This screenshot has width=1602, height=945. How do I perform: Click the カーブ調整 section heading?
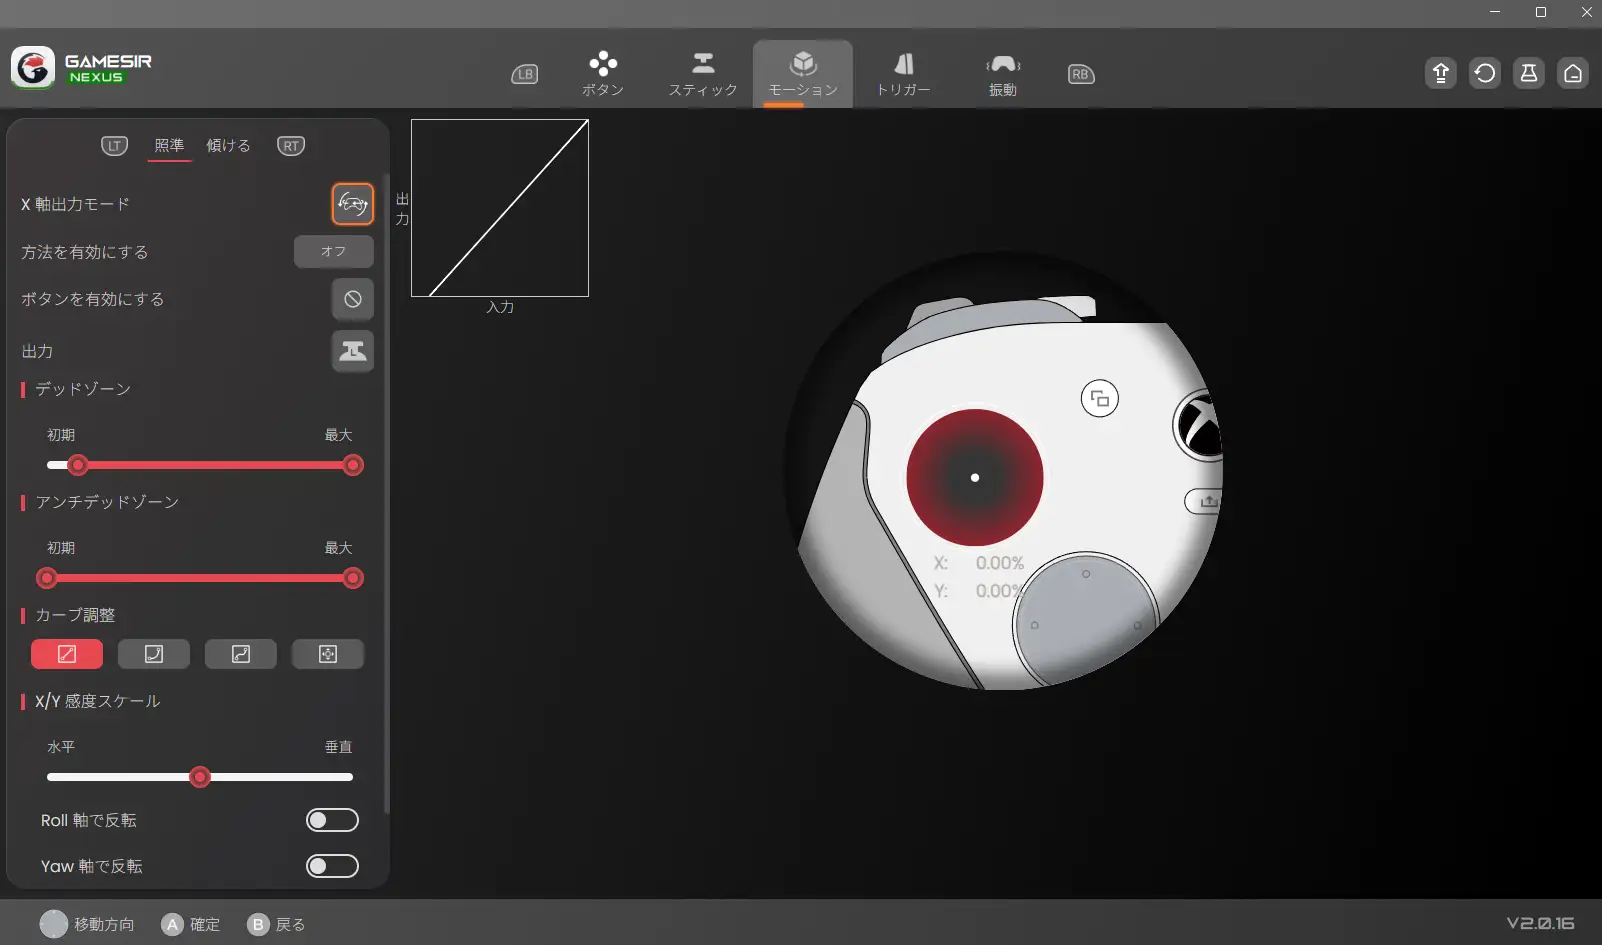tap(75, 615)
